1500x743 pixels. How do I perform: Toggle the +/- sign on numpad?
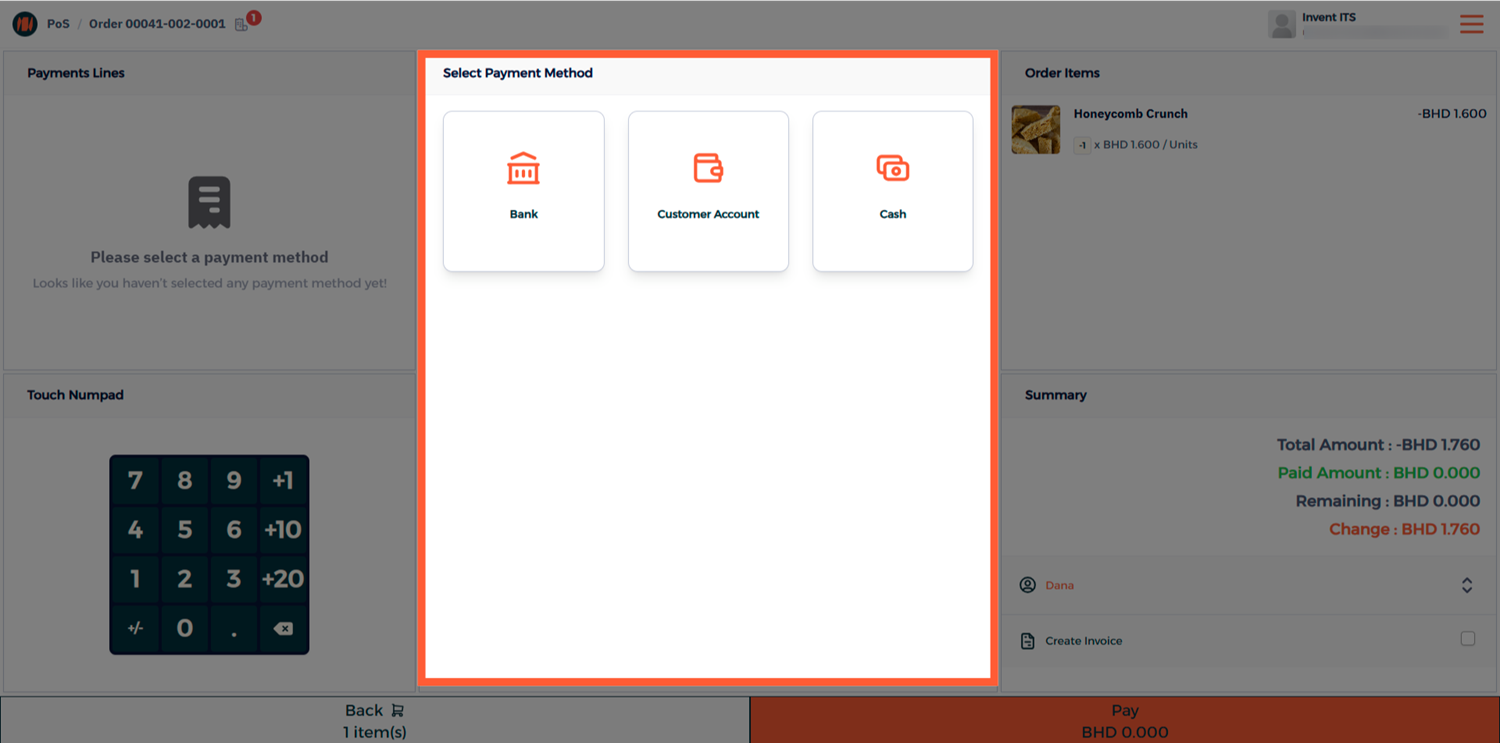pos(135,628)
